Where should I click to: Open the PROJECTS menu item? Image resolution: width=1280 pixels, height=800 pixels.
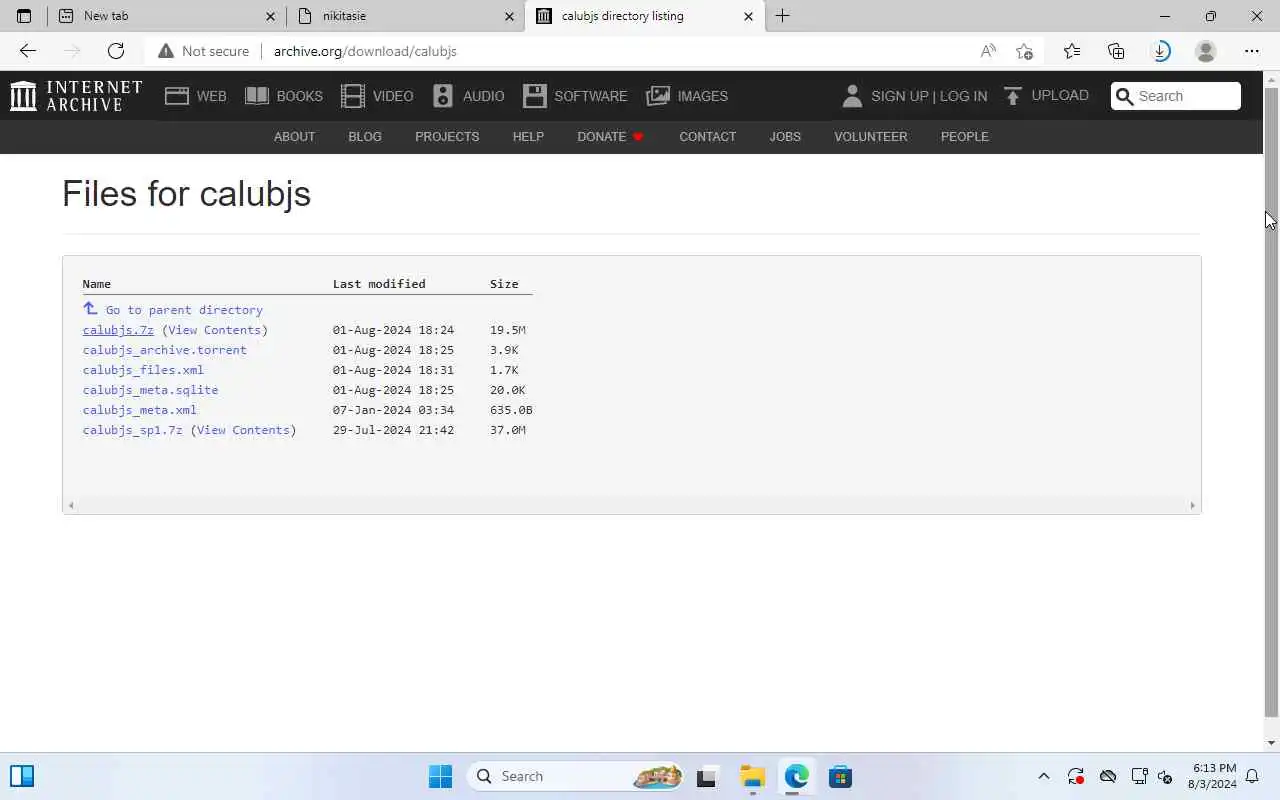(x=447, y=137)
